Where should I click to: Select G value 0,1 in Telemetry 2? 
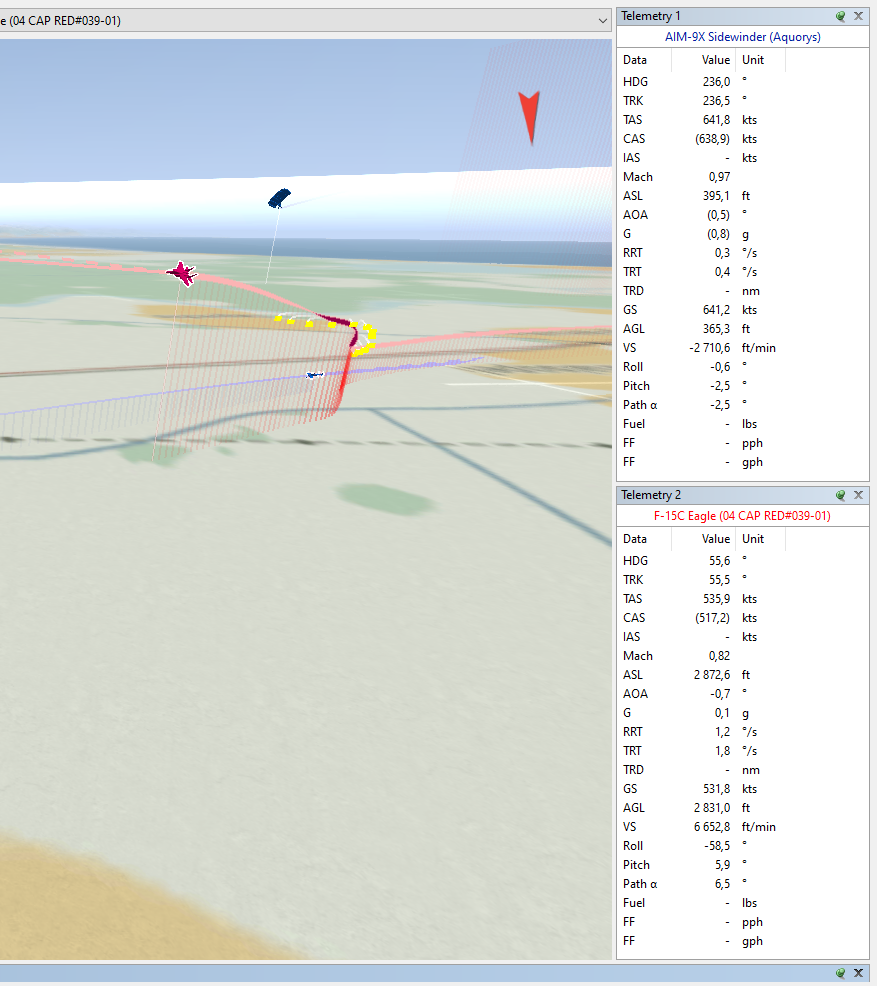point(722,713)
